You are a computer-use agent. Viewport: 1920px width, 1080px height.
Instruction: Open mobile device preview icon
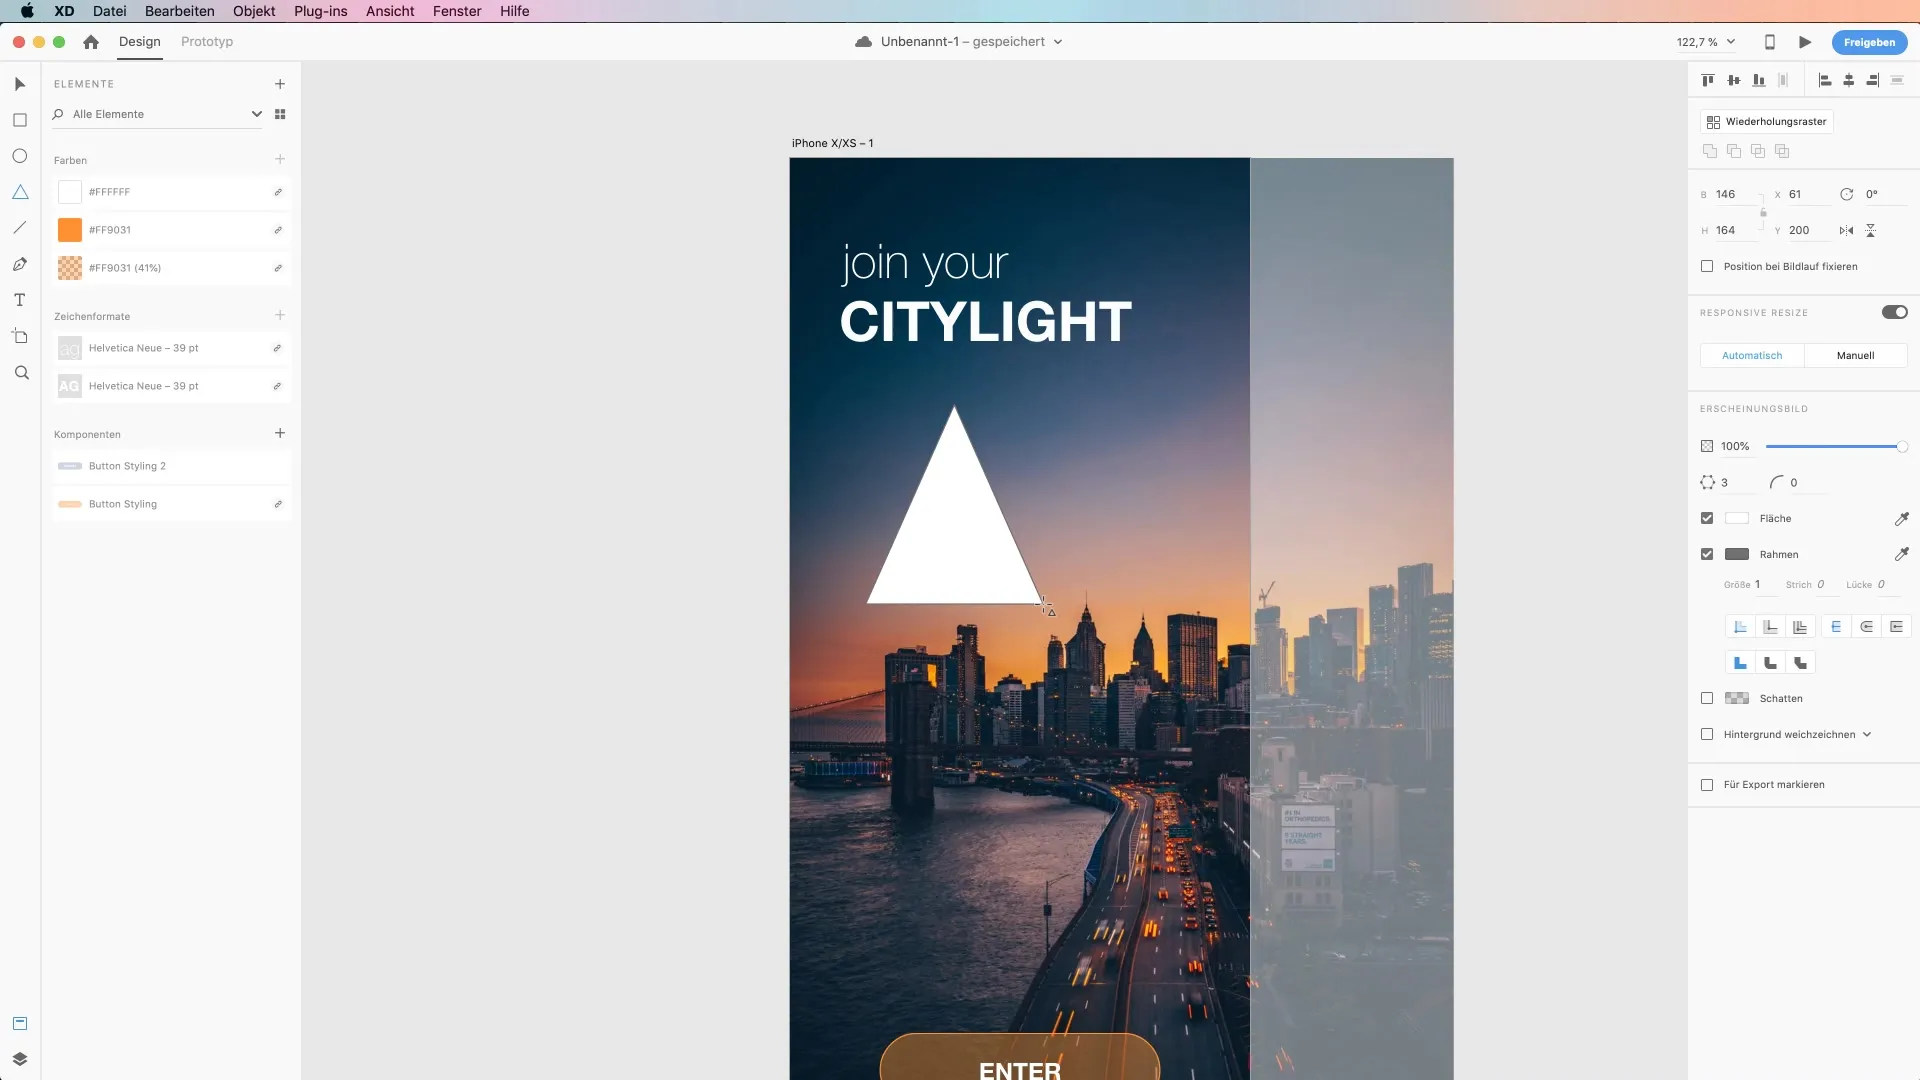click(1769, 42)
